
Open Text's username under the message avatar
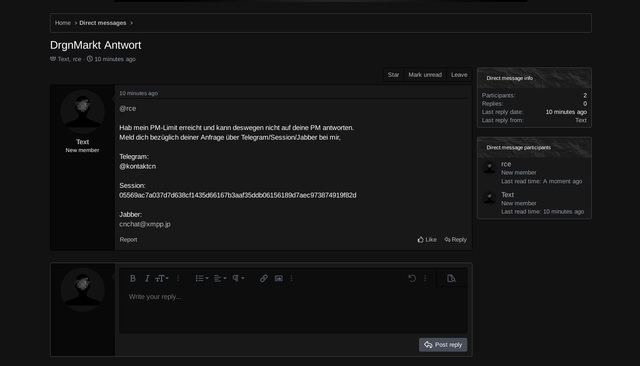point(82,142)
